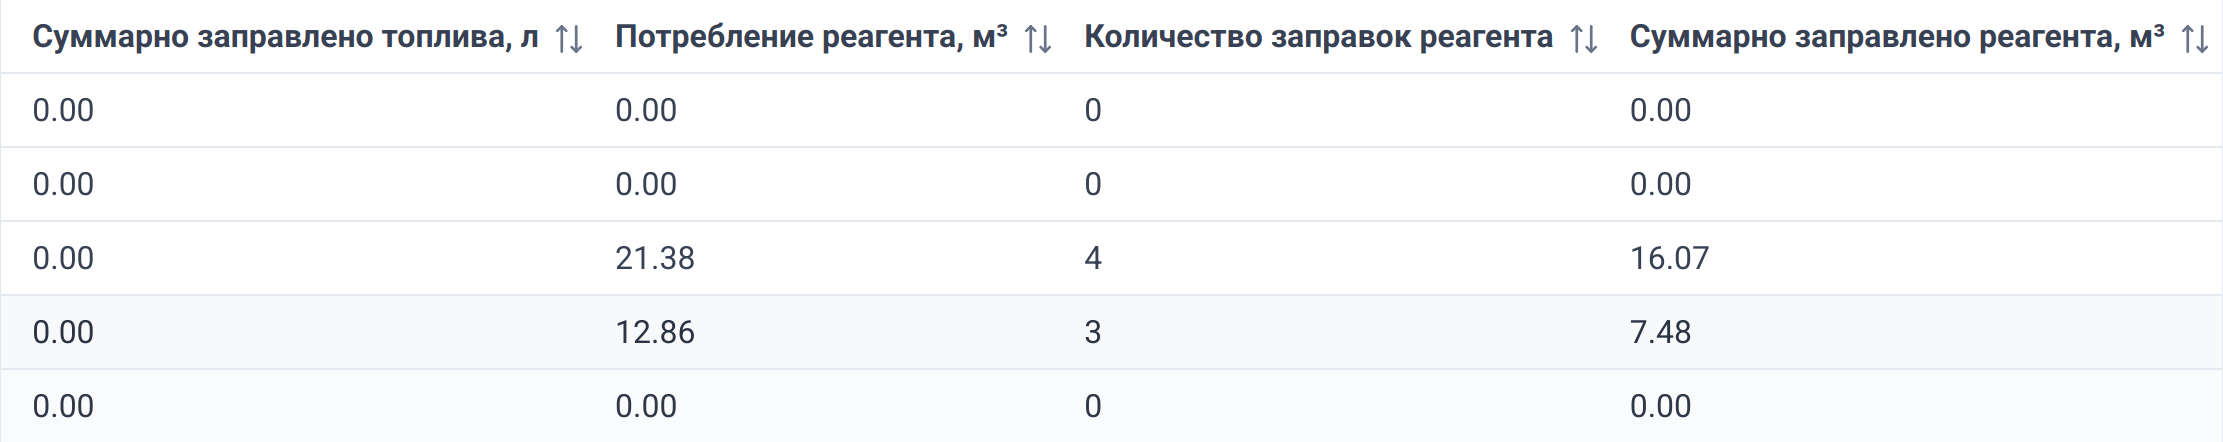2223x442 pixels.
Task: Select the highlighted row's fuel cell 0.00
Action: (x=63, y=332)
